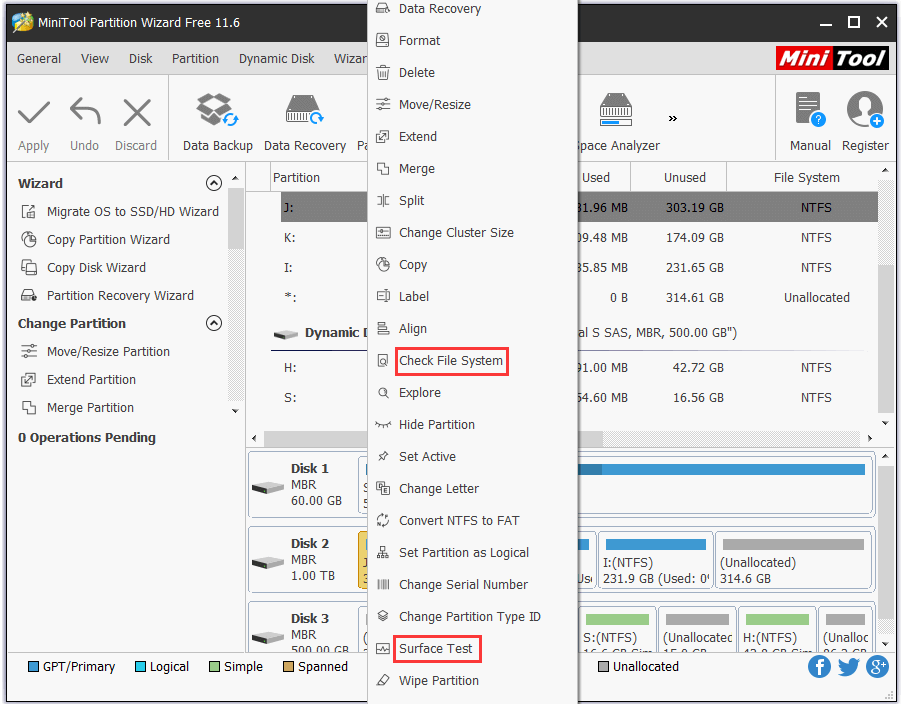Open the Dynamic Disk menu
Image resolution: width=902 pixels, height=704 pixels.
(x=276, y=58)
